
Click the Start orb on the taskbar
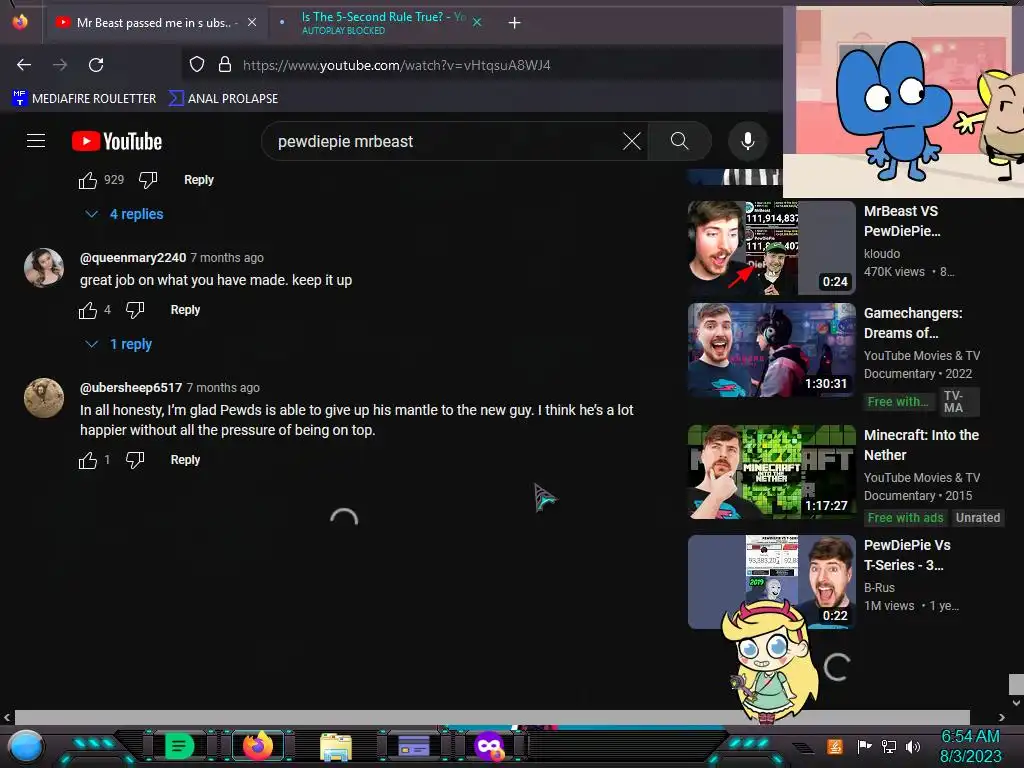(x=26, y=746)
